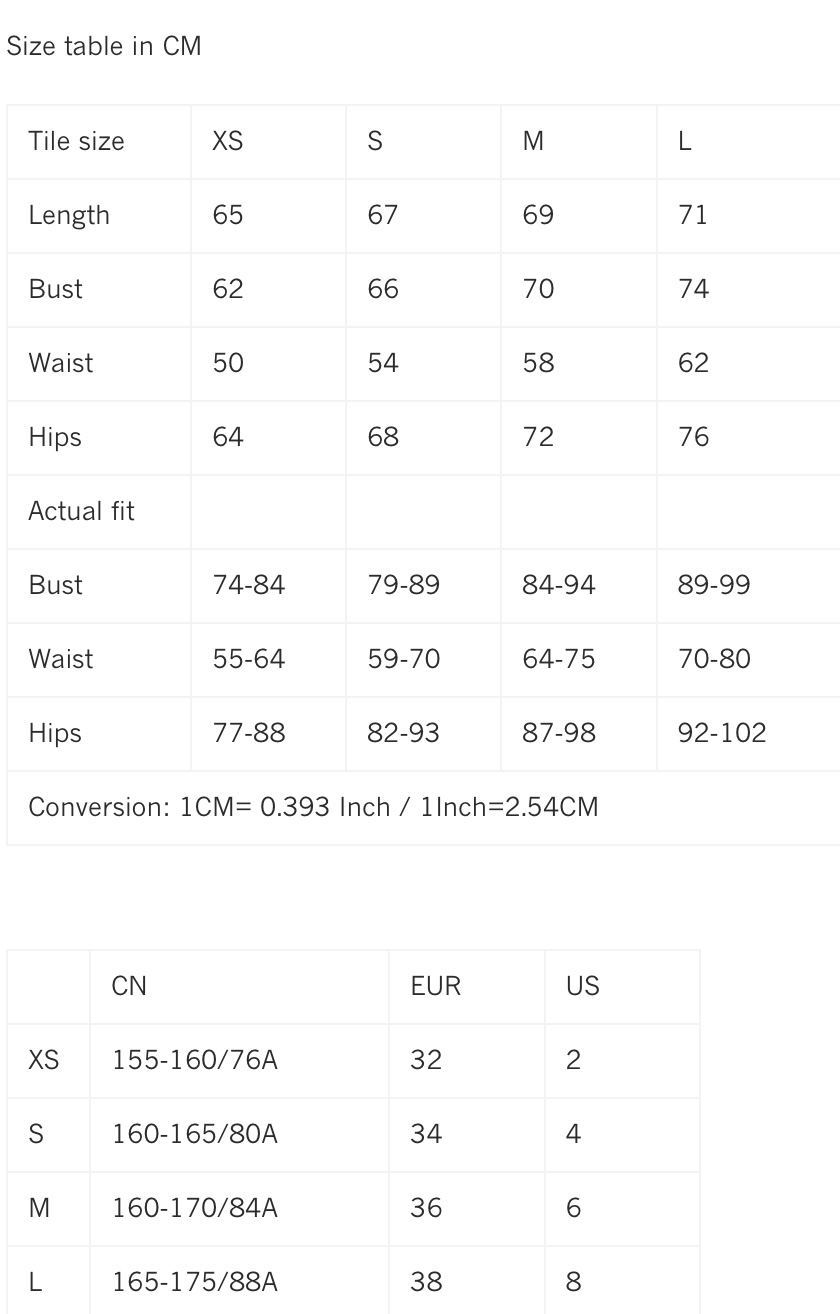Click actual fit Waist range 59-70

coord(404,659)
